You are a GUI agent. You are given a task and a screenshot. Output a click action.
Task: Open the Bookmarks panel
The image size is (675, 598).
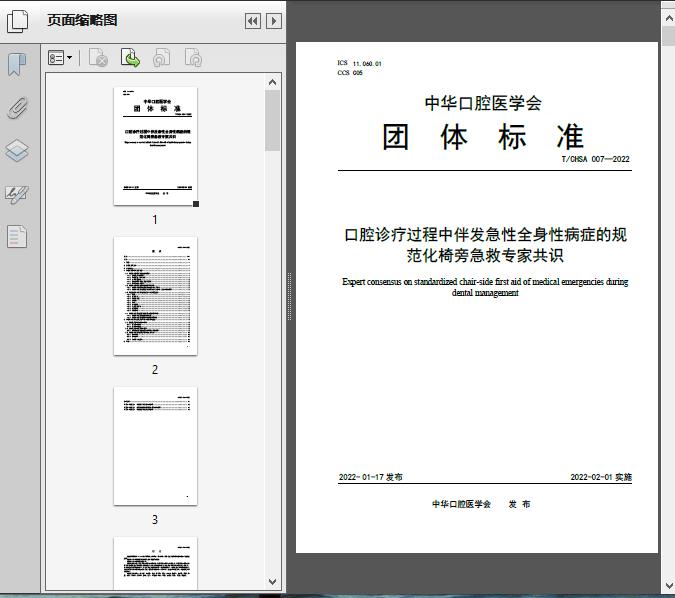pyautogui.click(x=17, y=65)
